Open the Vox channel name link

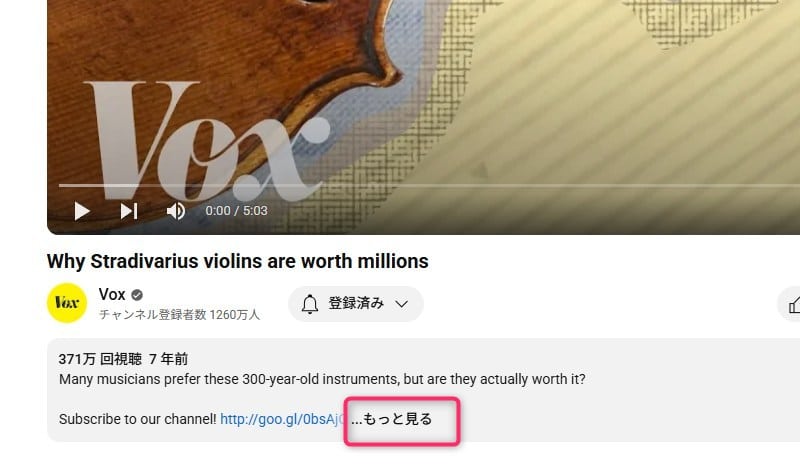point(112,295)
